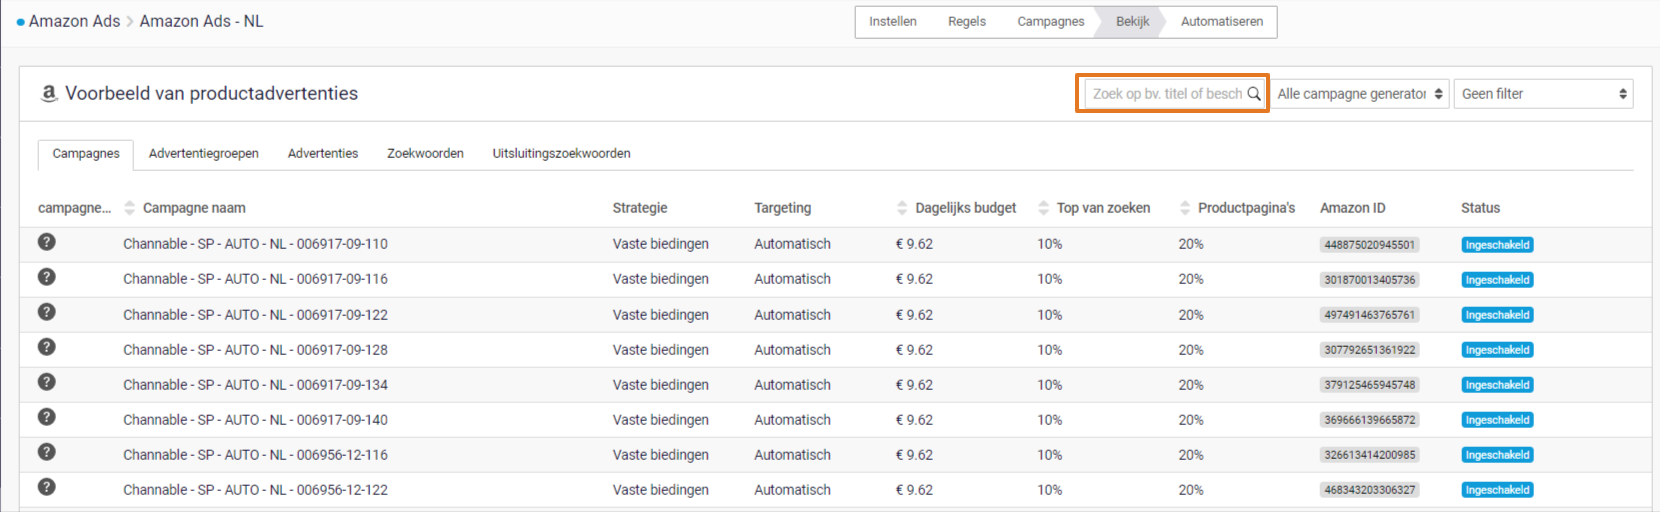This screenshot has width=1660, height=512.
Task: Click Amazon ID 307792651361922
Action: (1370, 350)
